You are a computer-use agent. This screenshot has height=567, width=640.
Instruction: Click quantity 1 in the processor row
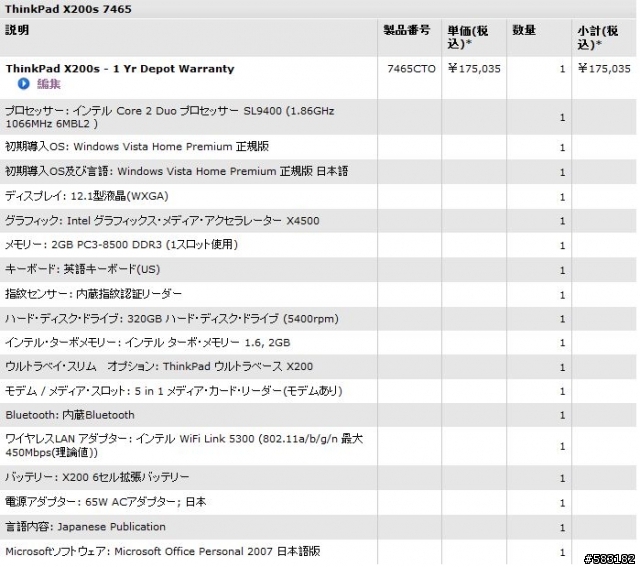click(562, 118)
